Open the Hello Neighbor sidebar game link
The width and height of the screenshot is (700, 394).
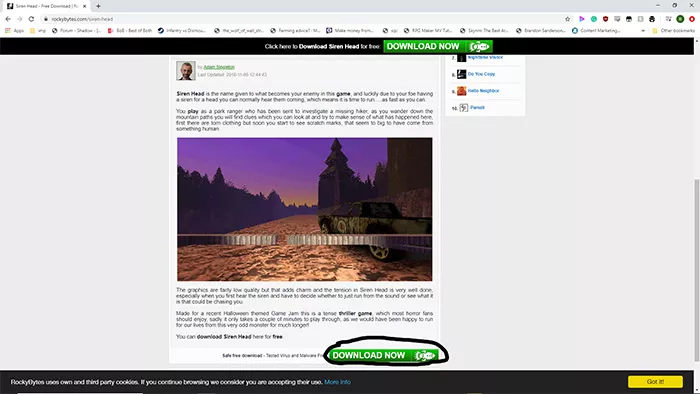coord(483,91)
